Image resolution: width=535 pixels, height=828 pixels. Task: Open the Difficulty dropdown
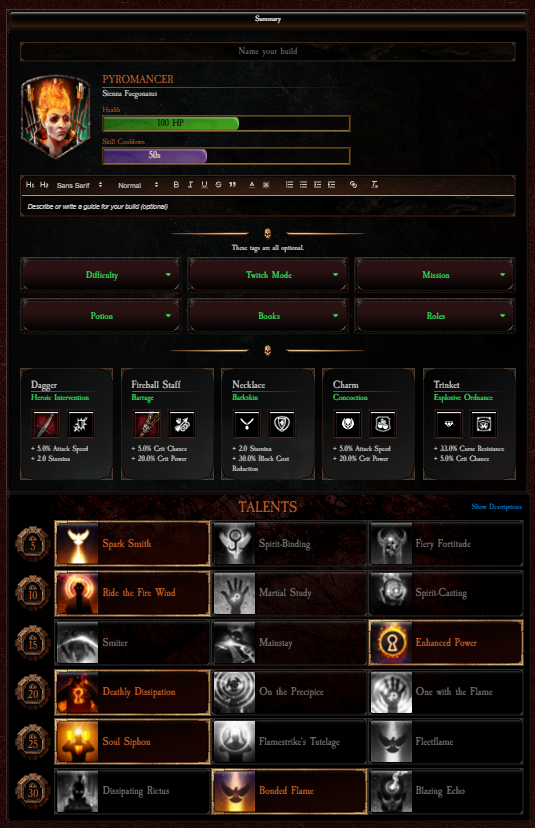[101, 275]
